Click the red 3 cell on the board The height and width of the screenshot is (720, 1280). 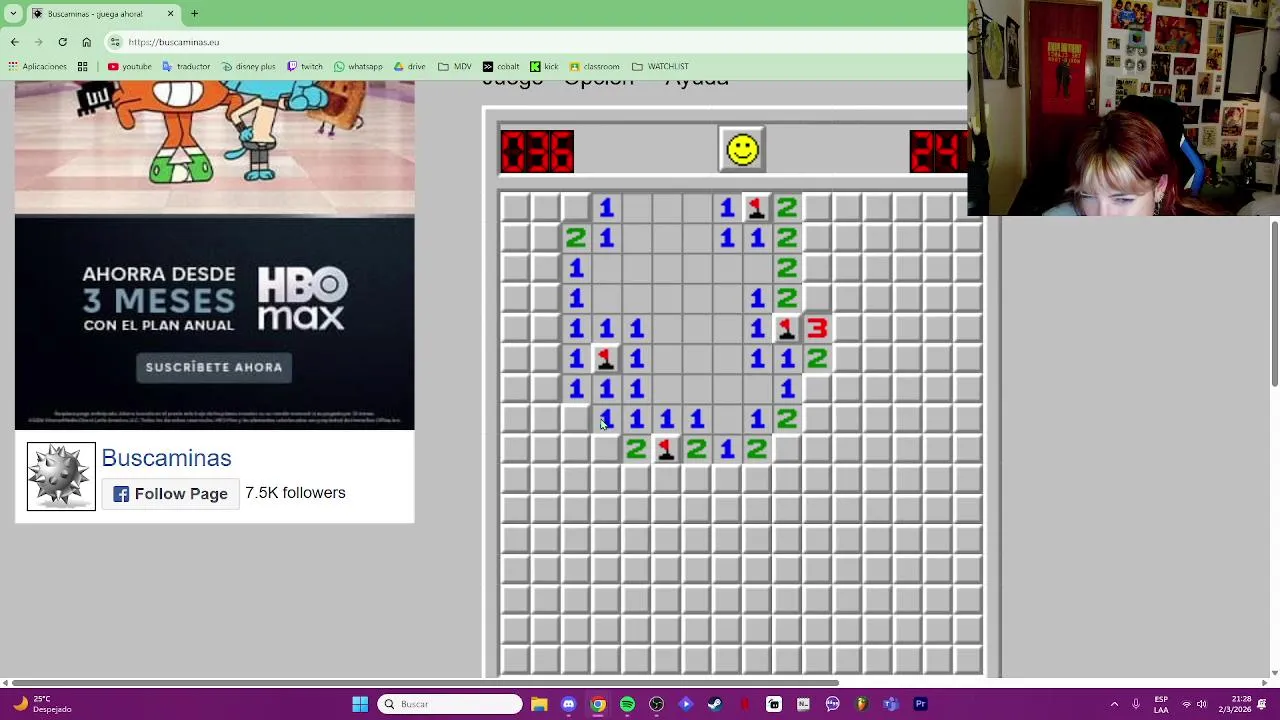[x=817, y=328]
